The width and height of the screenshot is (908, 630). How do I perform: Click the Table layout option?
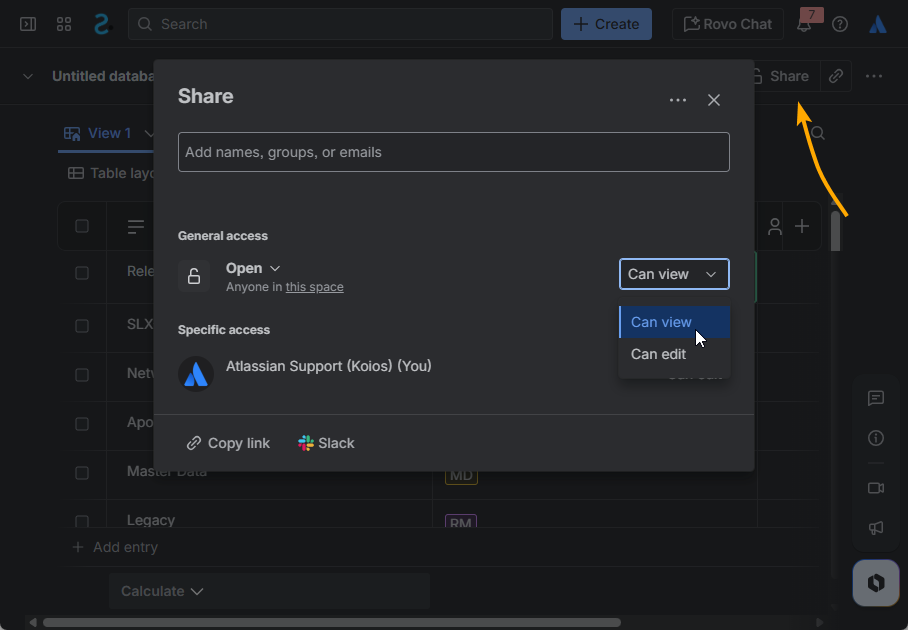[x=111, y=173]
